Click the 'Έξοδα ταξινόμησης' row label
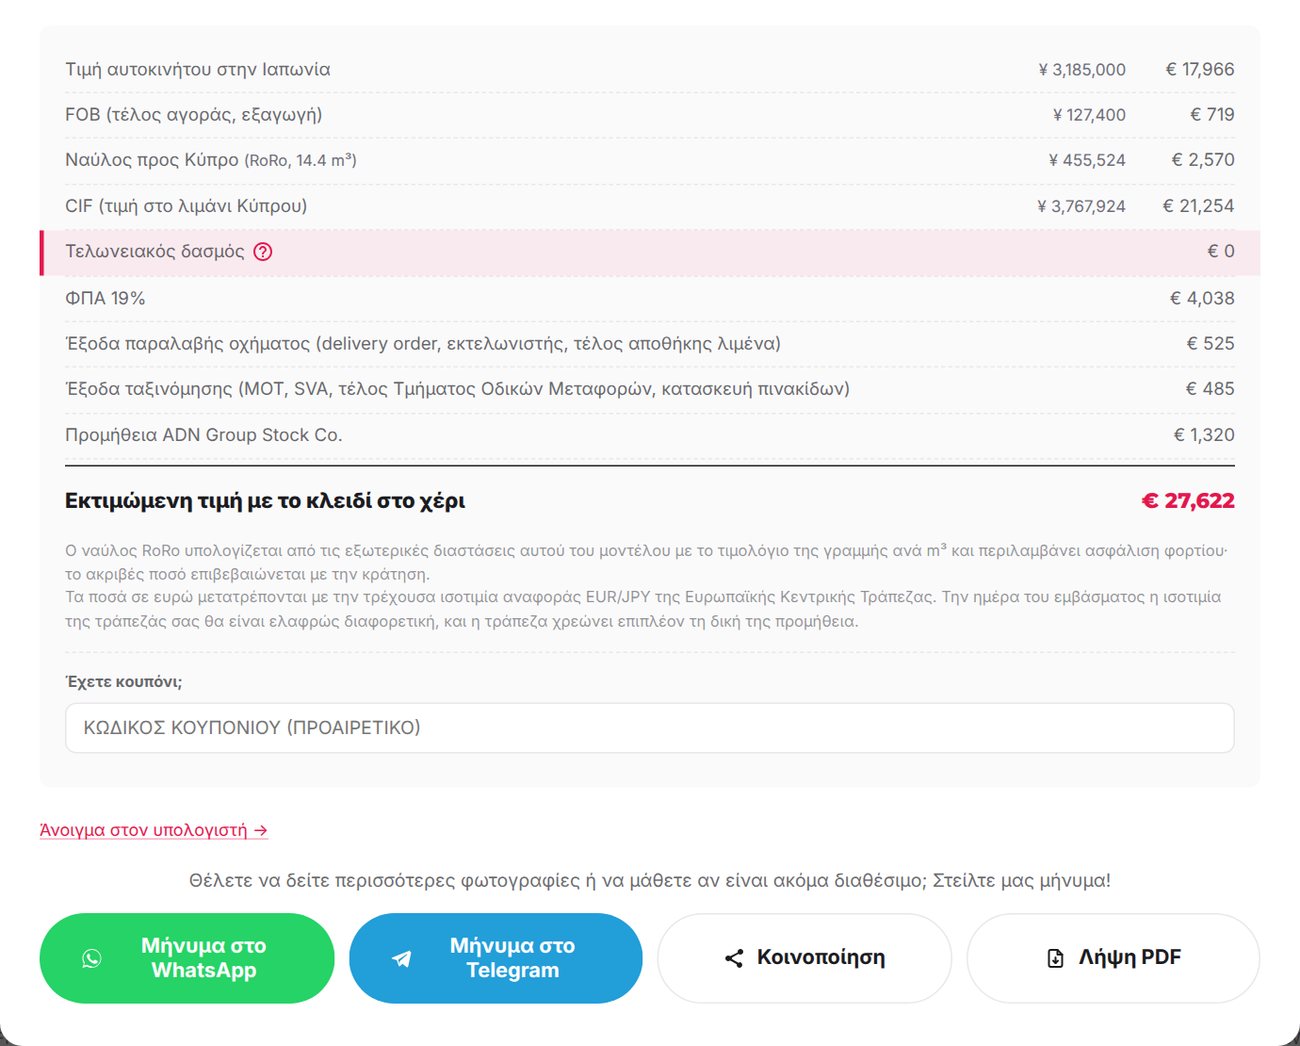 [x=457, y=389]
